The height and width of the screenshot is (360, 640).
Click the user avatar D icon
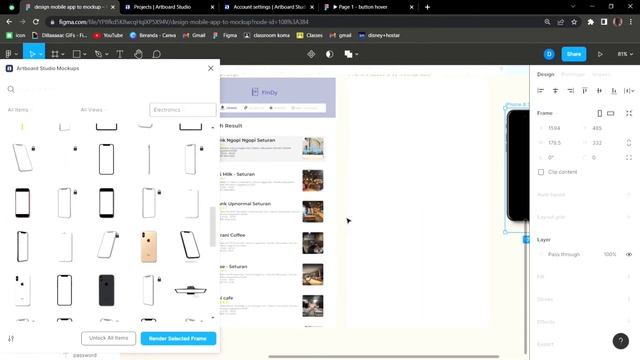[x=549, y=54]
